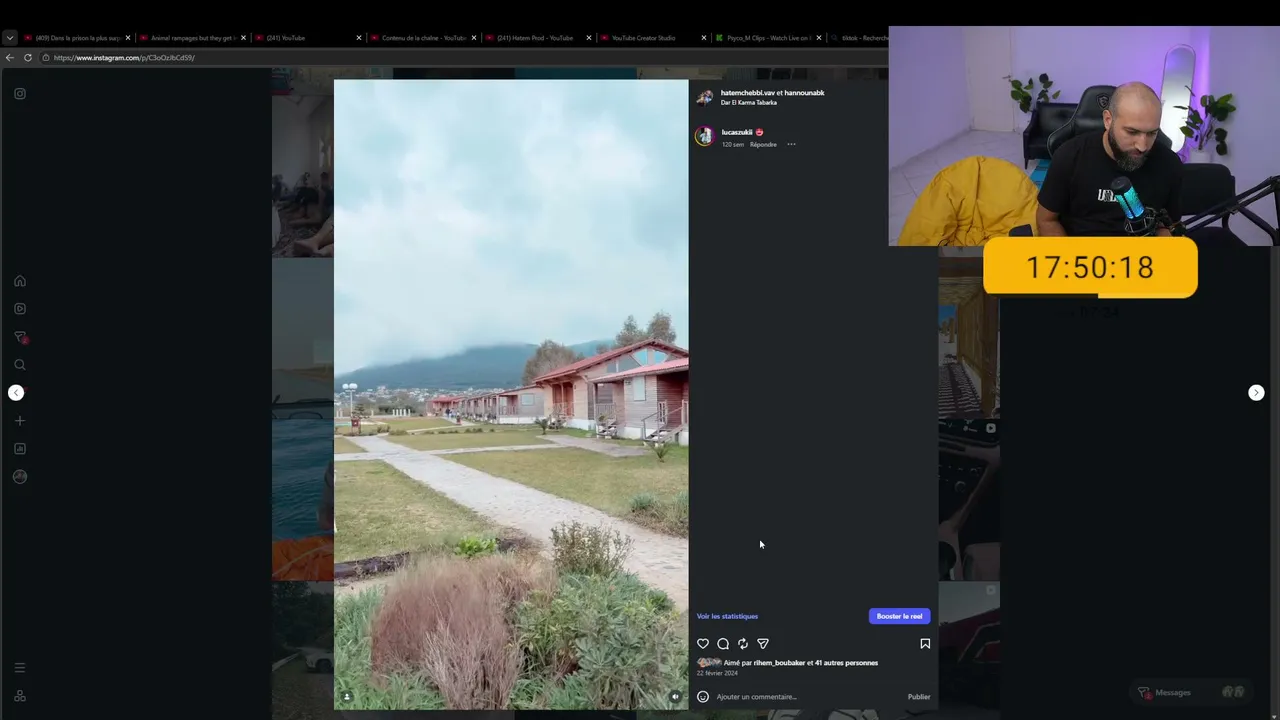
Task: Show tagged people icon on reel
Action: pos(347,697)
